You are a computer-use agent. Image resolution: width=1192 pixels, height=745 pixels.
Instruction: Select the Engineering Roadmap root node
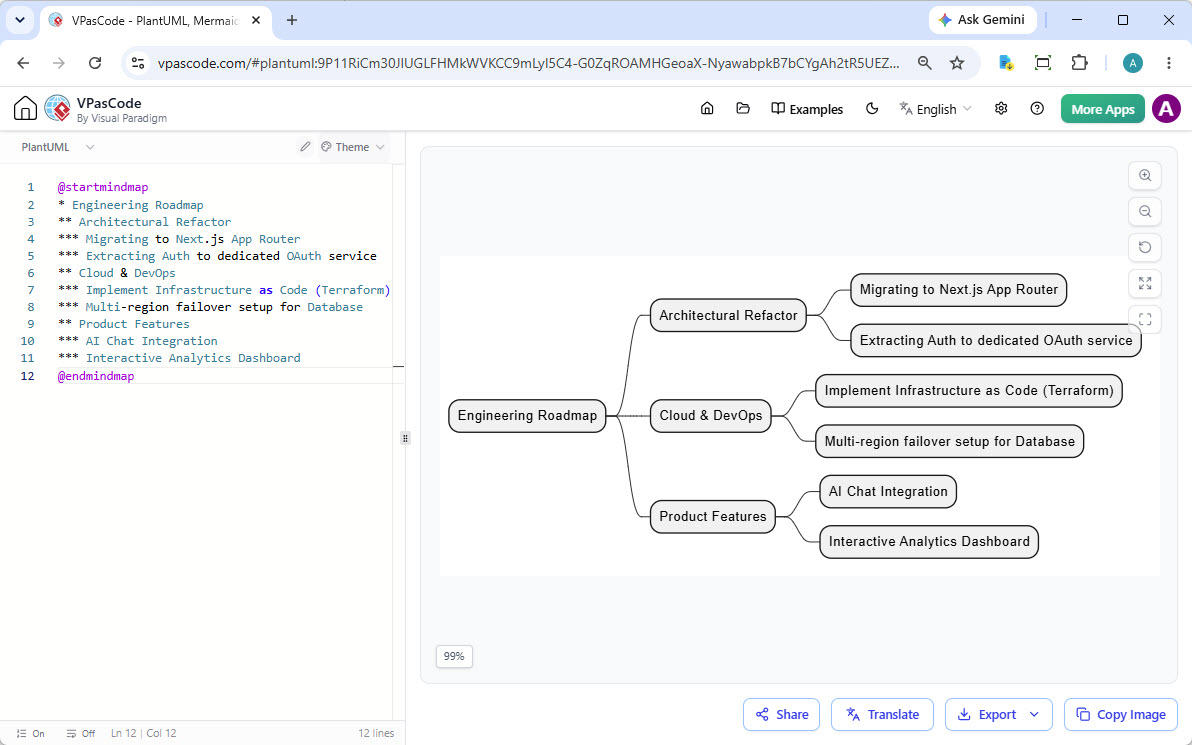click(527, 416)
